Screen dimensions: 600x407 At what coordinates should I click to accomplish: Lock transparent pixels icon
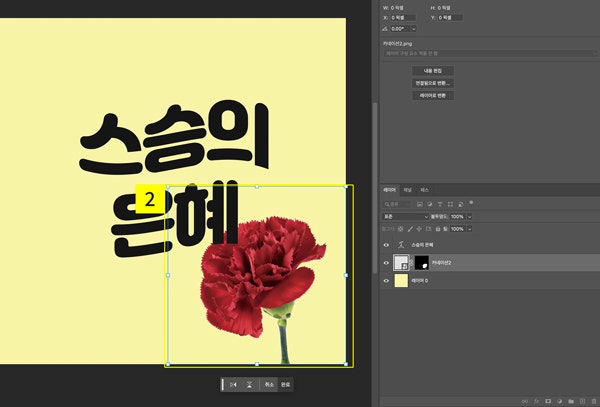[400, 229]
